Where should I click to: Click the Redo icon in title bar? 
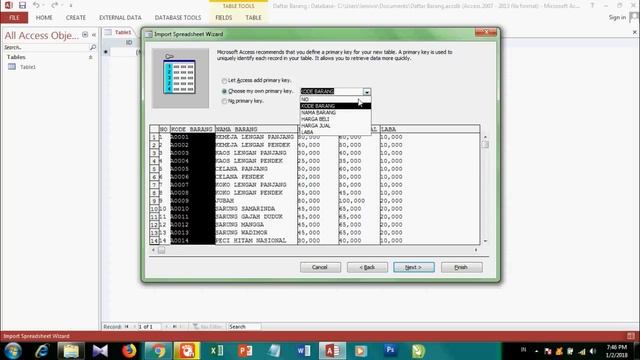(54, 5)
